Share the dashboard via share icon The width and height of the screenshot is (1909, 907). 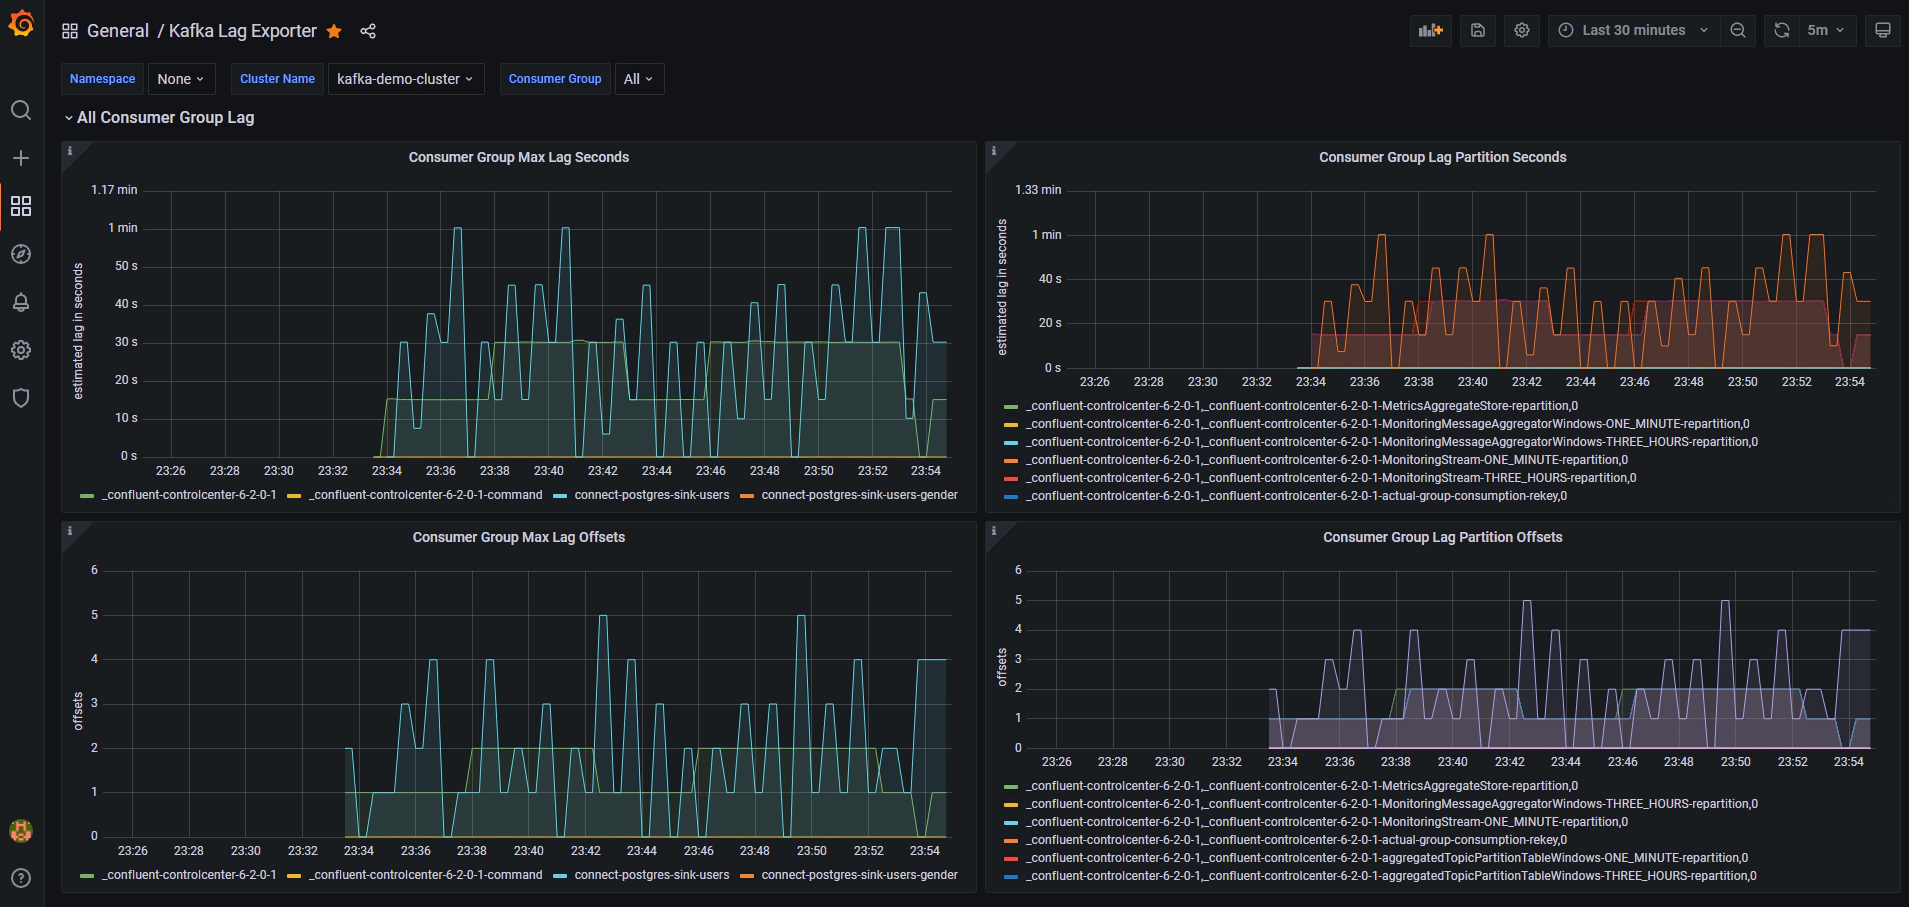368,31
